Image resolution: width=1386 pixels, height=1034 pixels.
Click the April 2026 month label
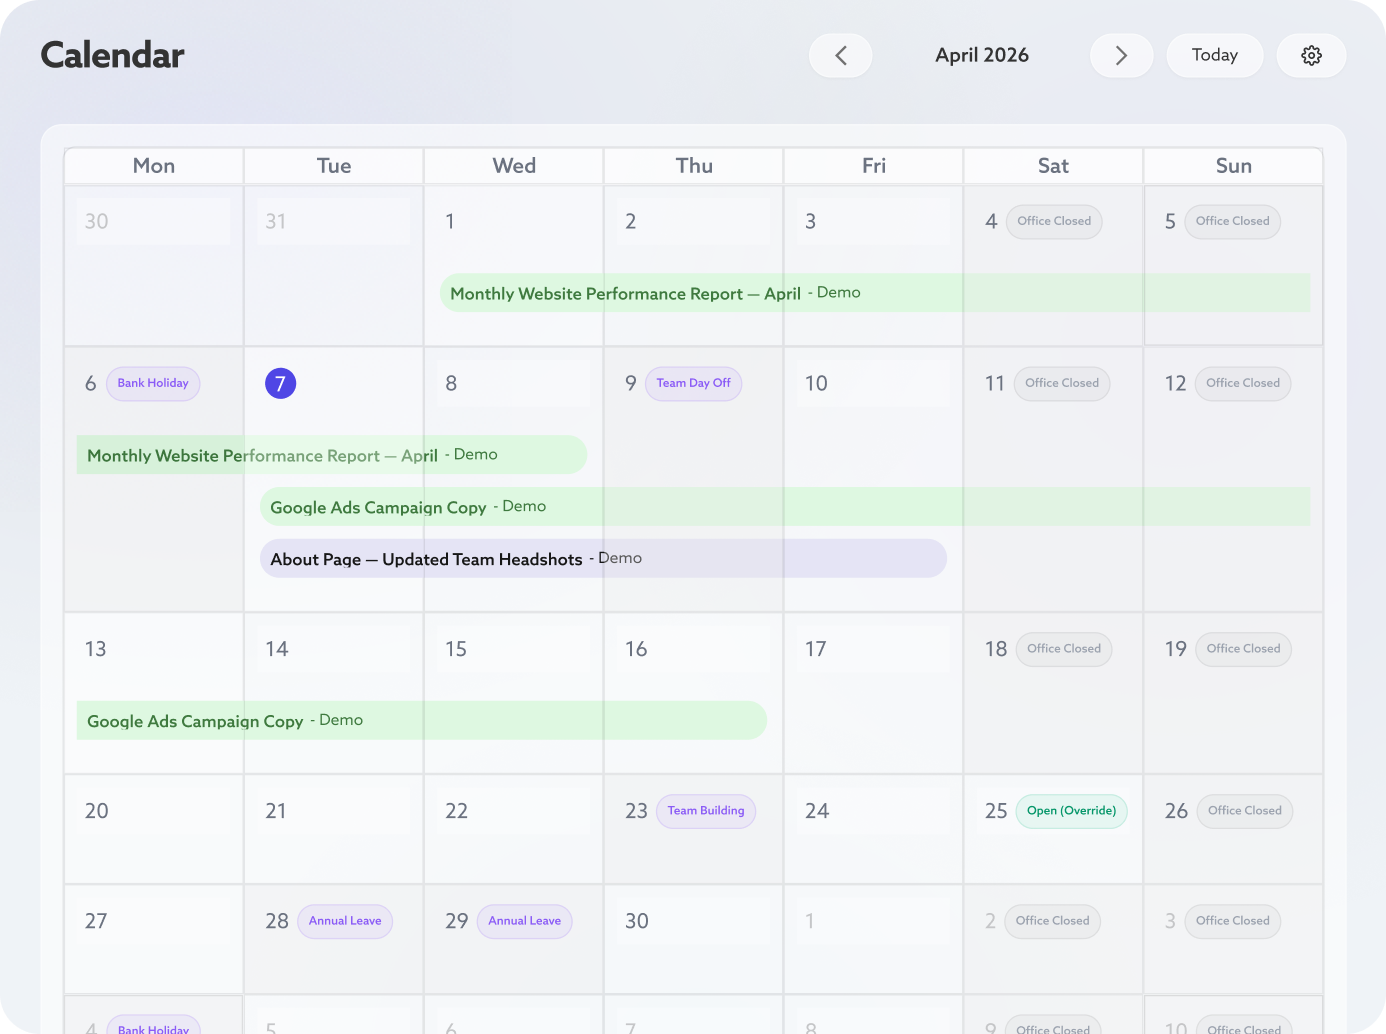pyautogui.click(x=981, y=55)
